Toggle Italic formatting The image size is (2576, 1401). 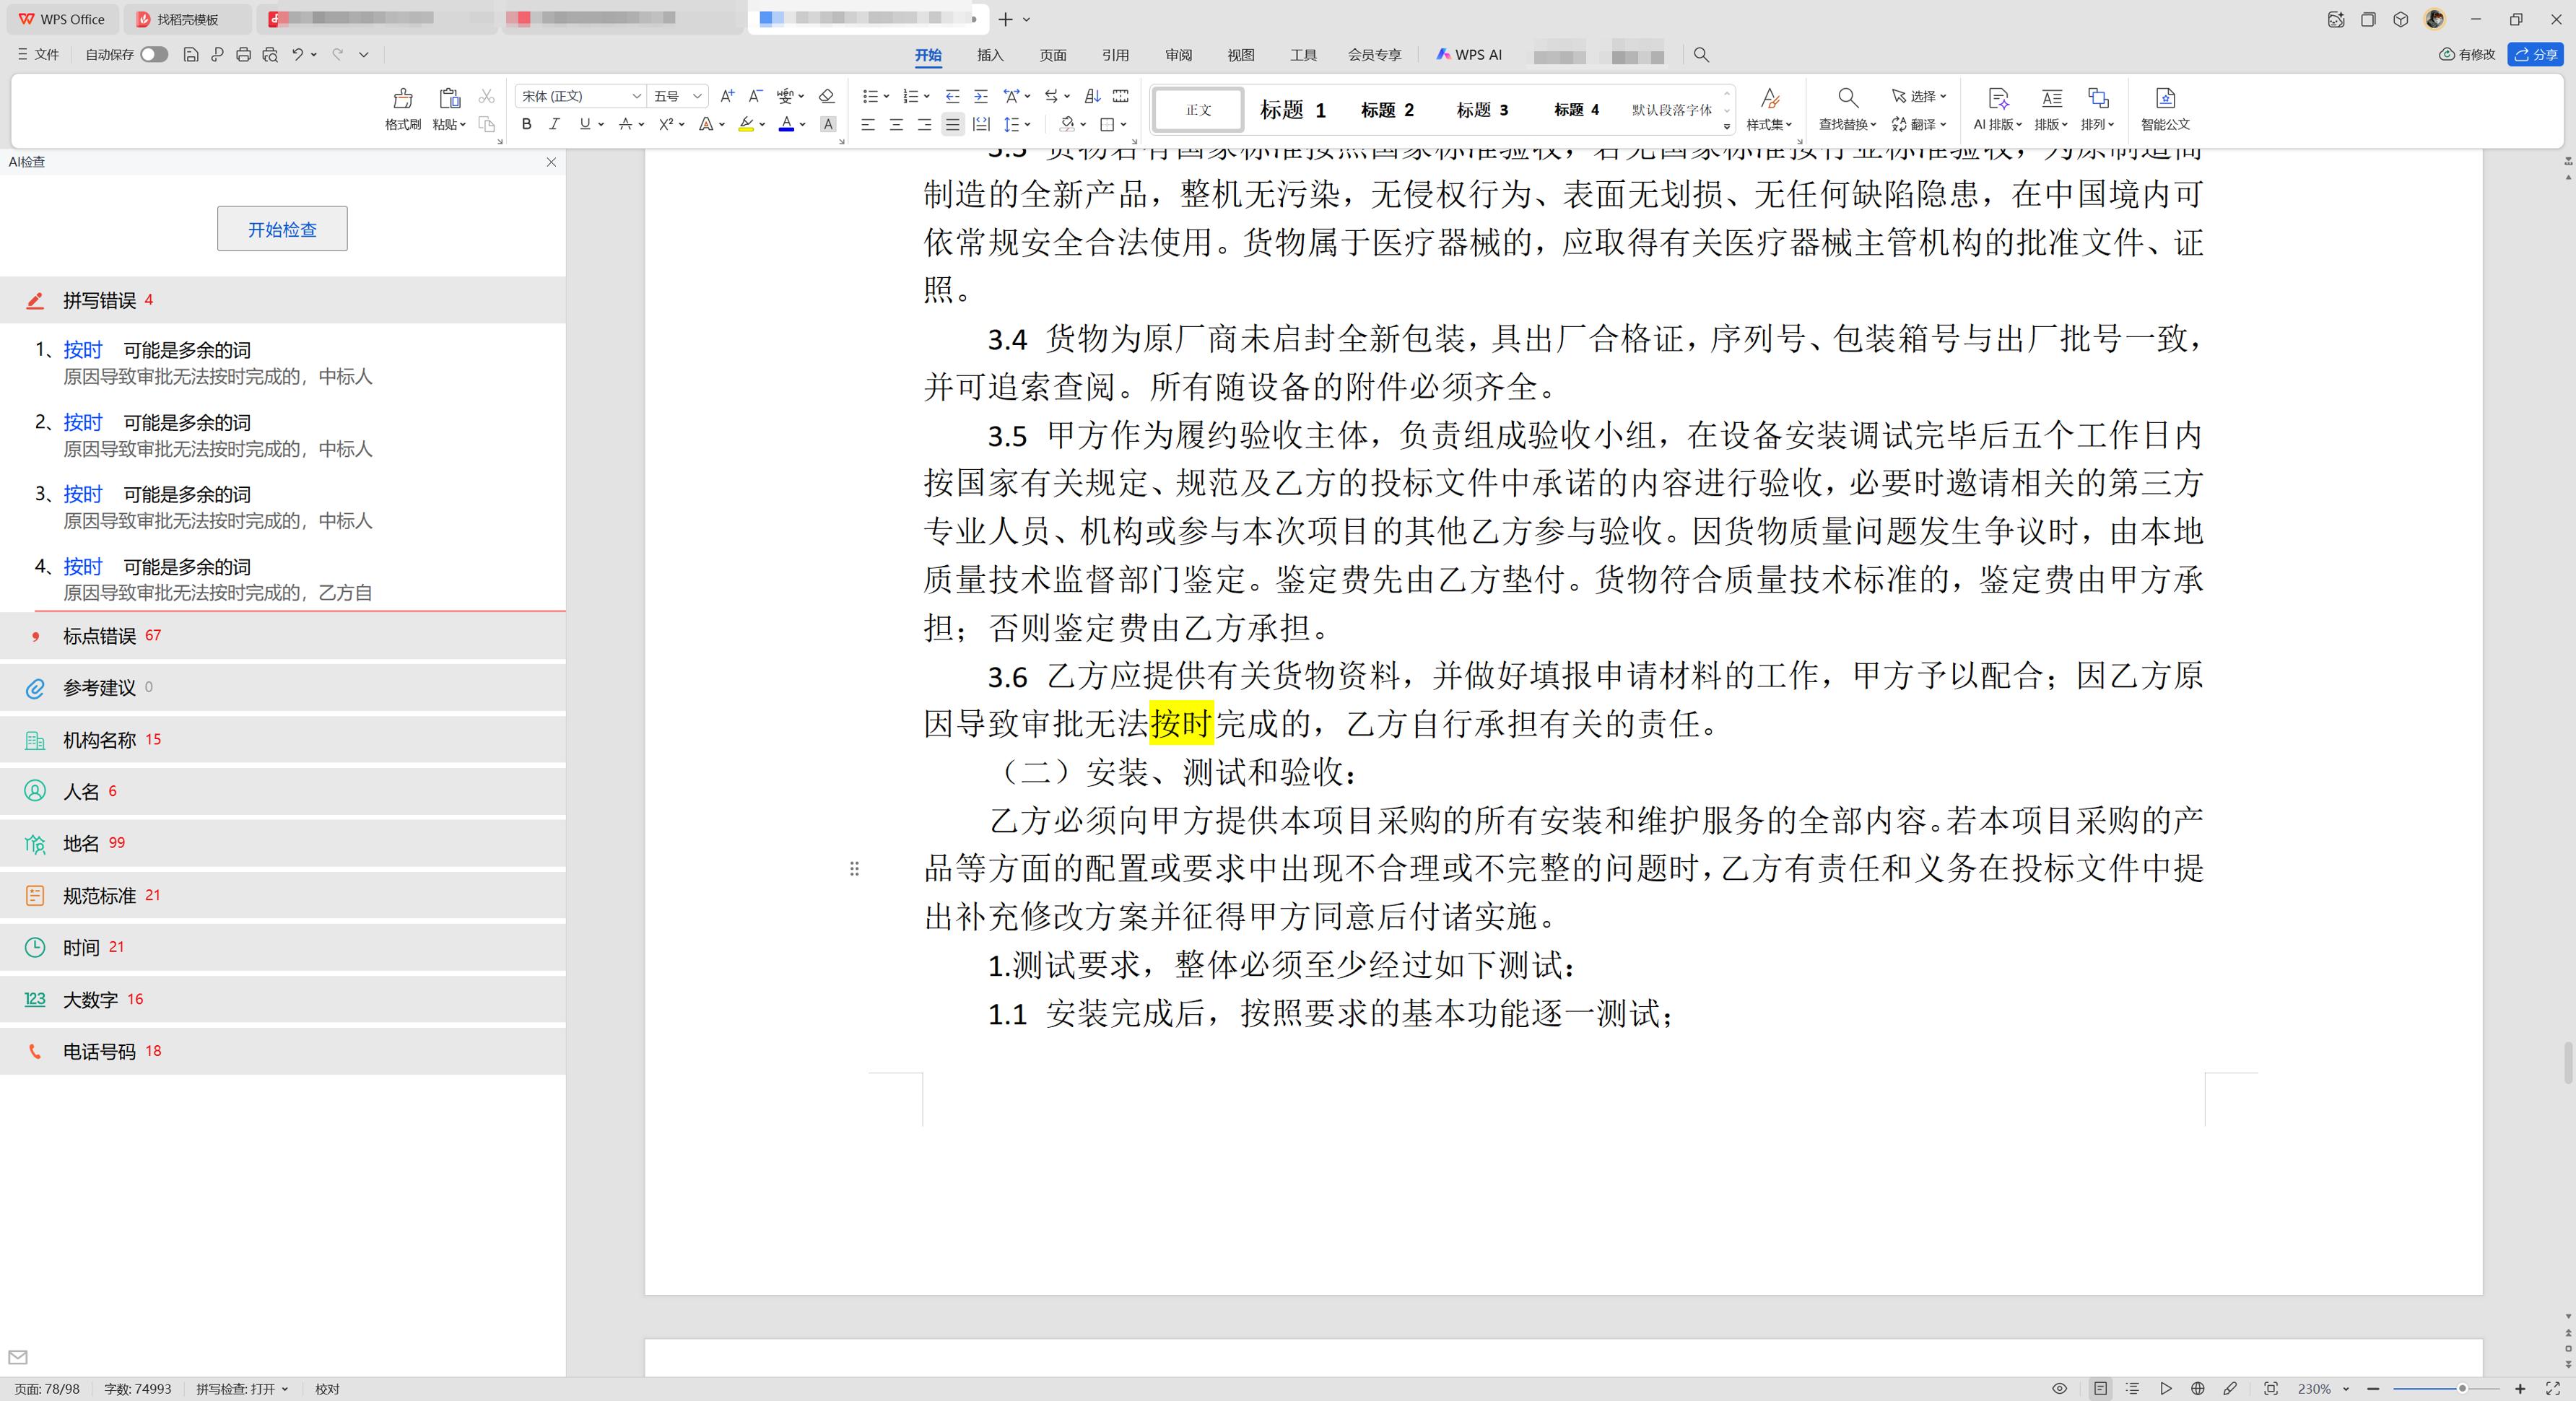pyautogui.click(x=554, y=124)
